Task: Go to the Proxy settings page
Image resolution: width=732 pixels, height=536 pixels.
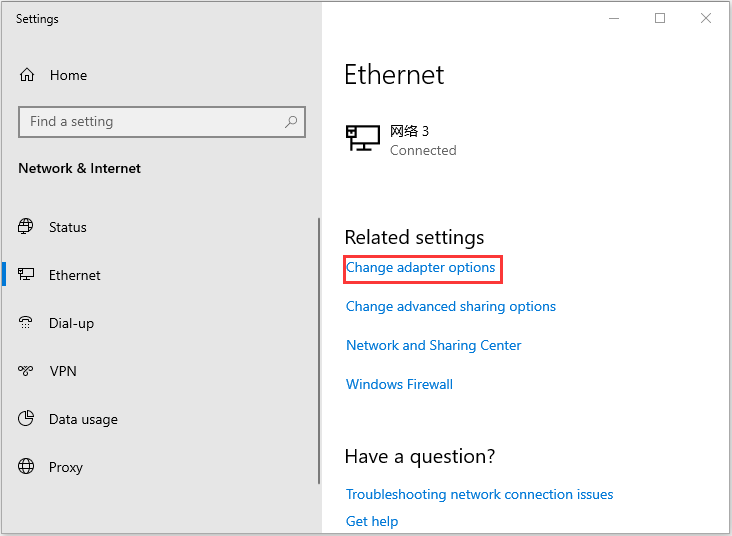Action: [66, 467]
